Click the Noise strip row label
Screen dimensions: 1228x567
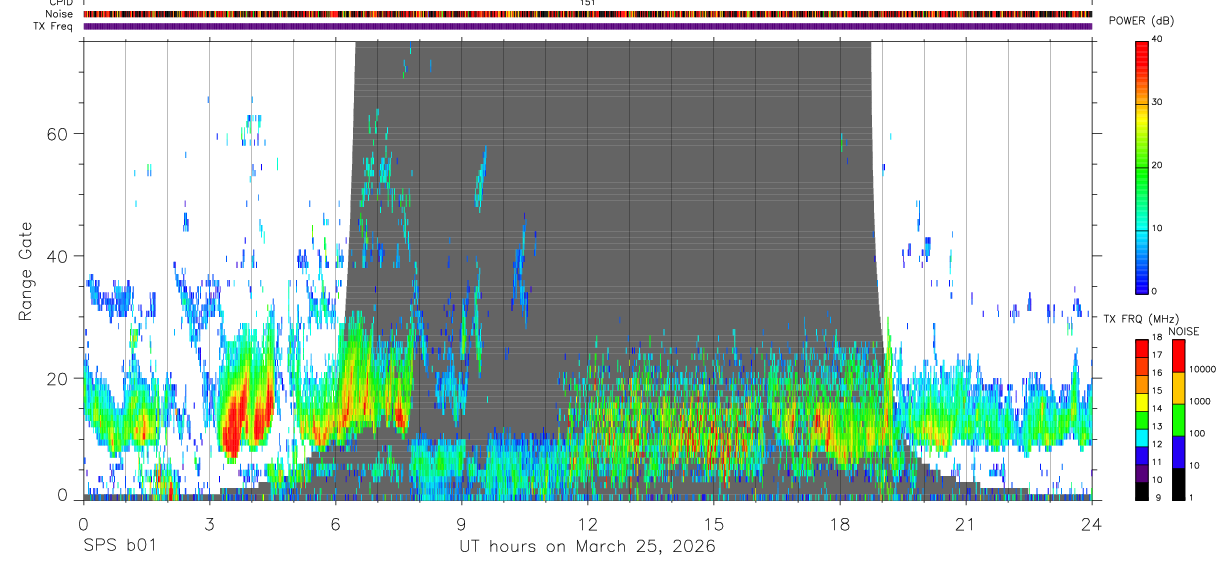(58, 15)
